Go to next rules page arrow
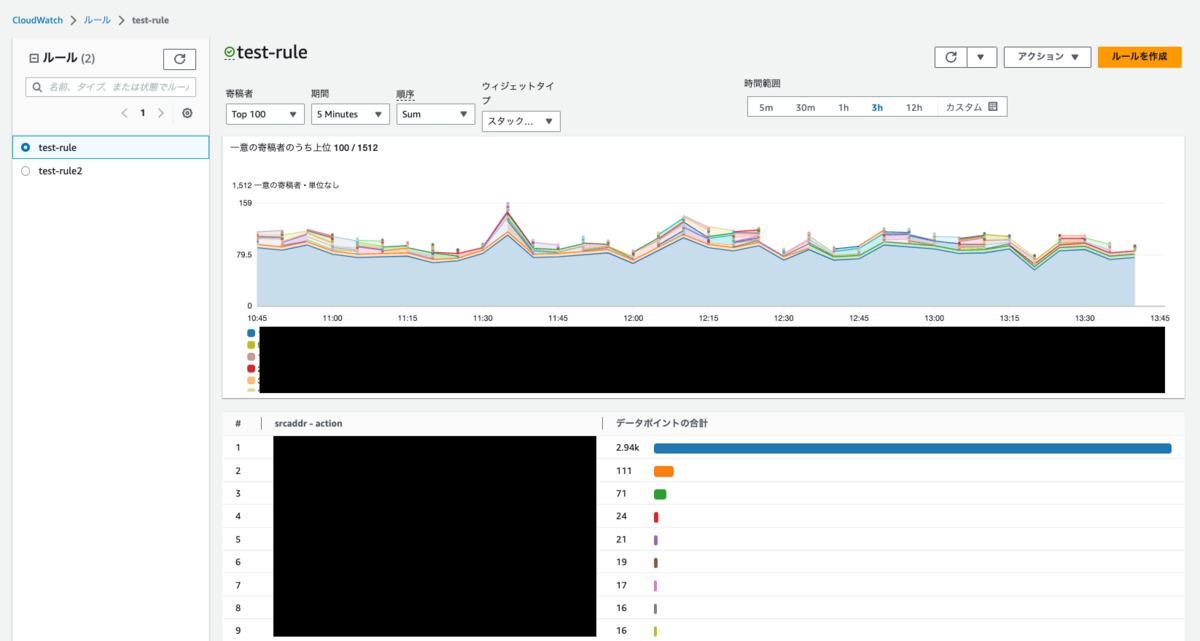Screen dimensions: 1200x641 point(161,113)
